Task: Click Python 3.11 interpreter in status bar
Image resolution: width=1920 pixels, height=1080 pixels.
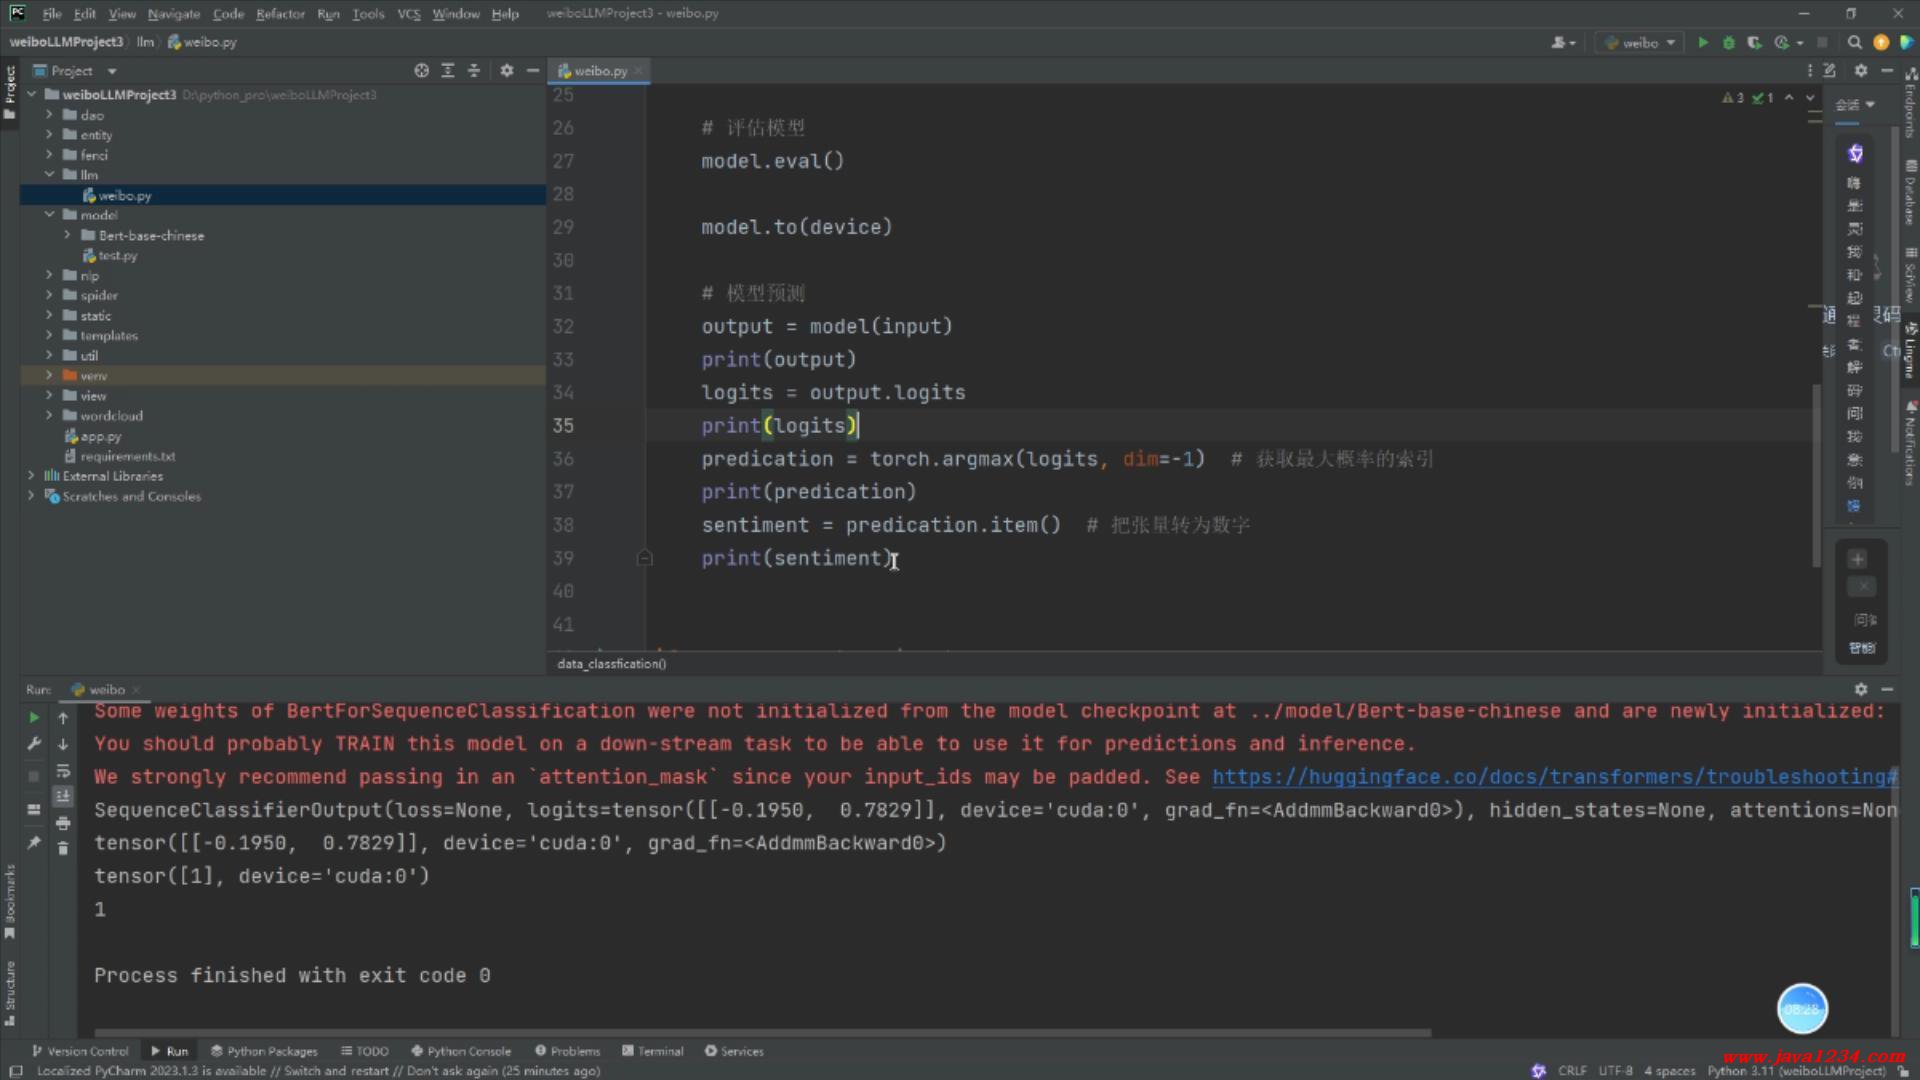Action: pyautogui.click(x=1796, y=1071)
